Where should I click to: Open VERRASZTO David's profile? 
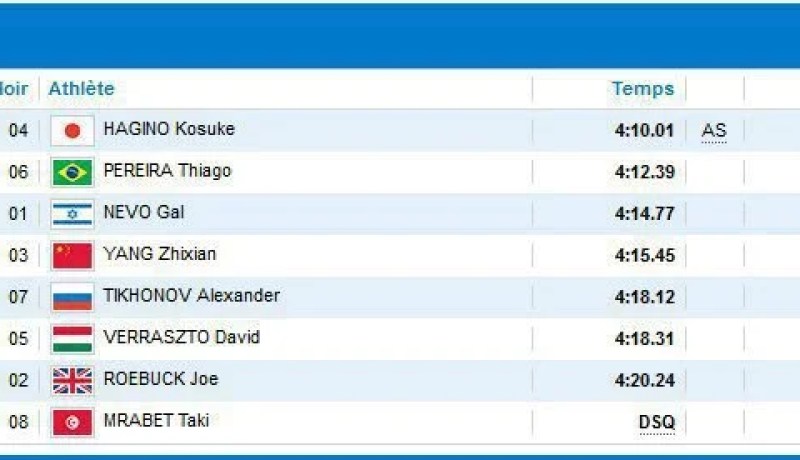pos(181,337)
